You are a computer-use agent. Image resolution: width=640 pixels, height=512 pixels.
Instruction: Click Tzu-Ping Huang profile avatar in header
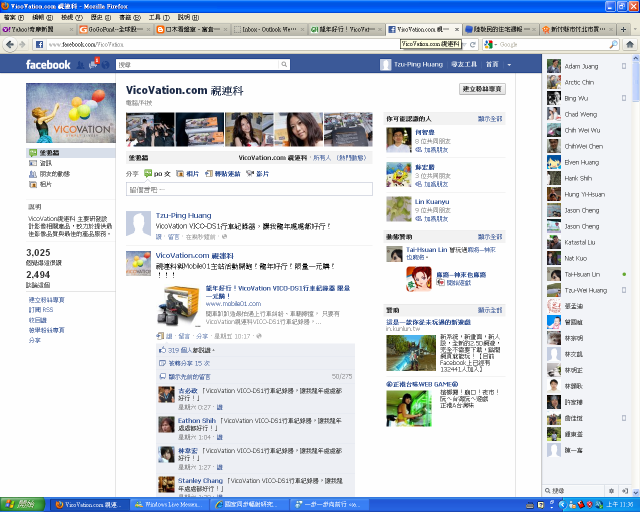385,65
